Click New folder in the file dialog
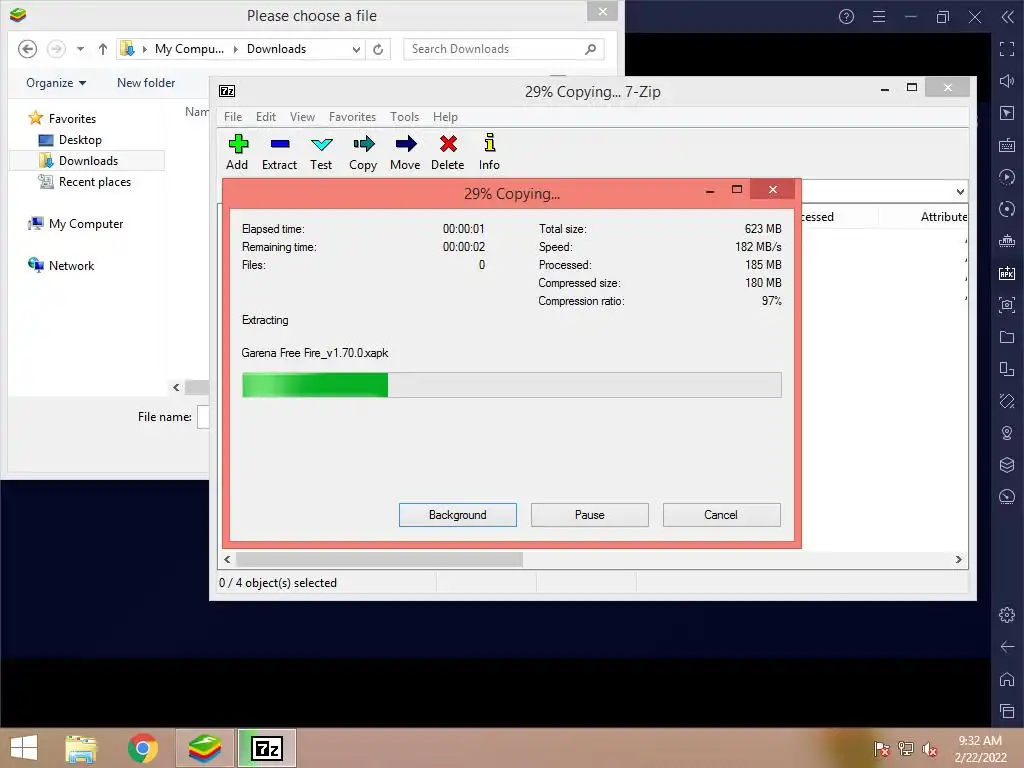Viewport: 1024px width, 768px height. click(146, 83)
